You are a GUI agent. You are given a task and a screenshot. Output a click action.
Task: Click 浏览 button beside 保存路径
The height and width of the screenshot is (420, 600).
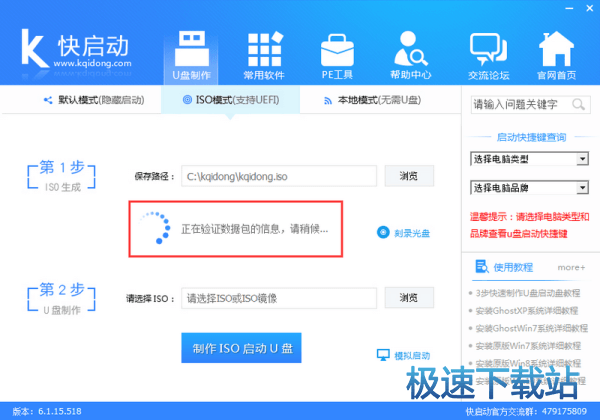click(409, 176)
